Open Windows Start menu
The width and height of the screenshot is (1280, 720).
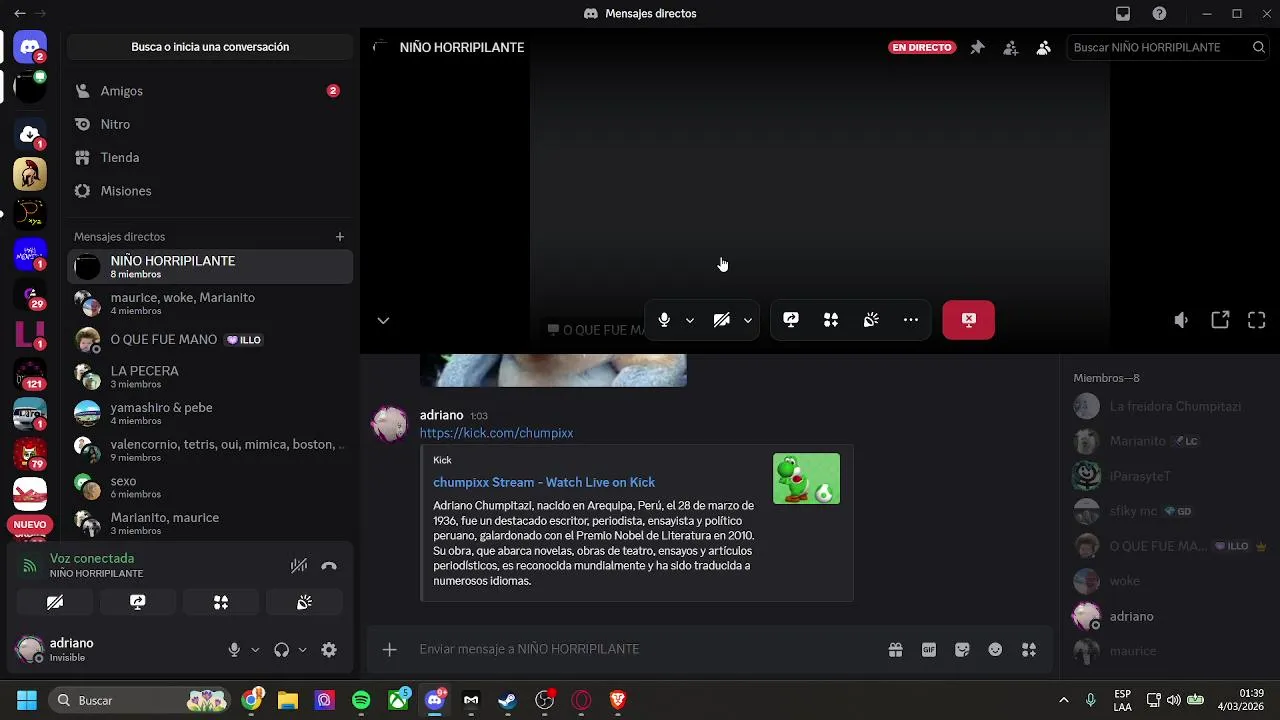click(27, 700)
